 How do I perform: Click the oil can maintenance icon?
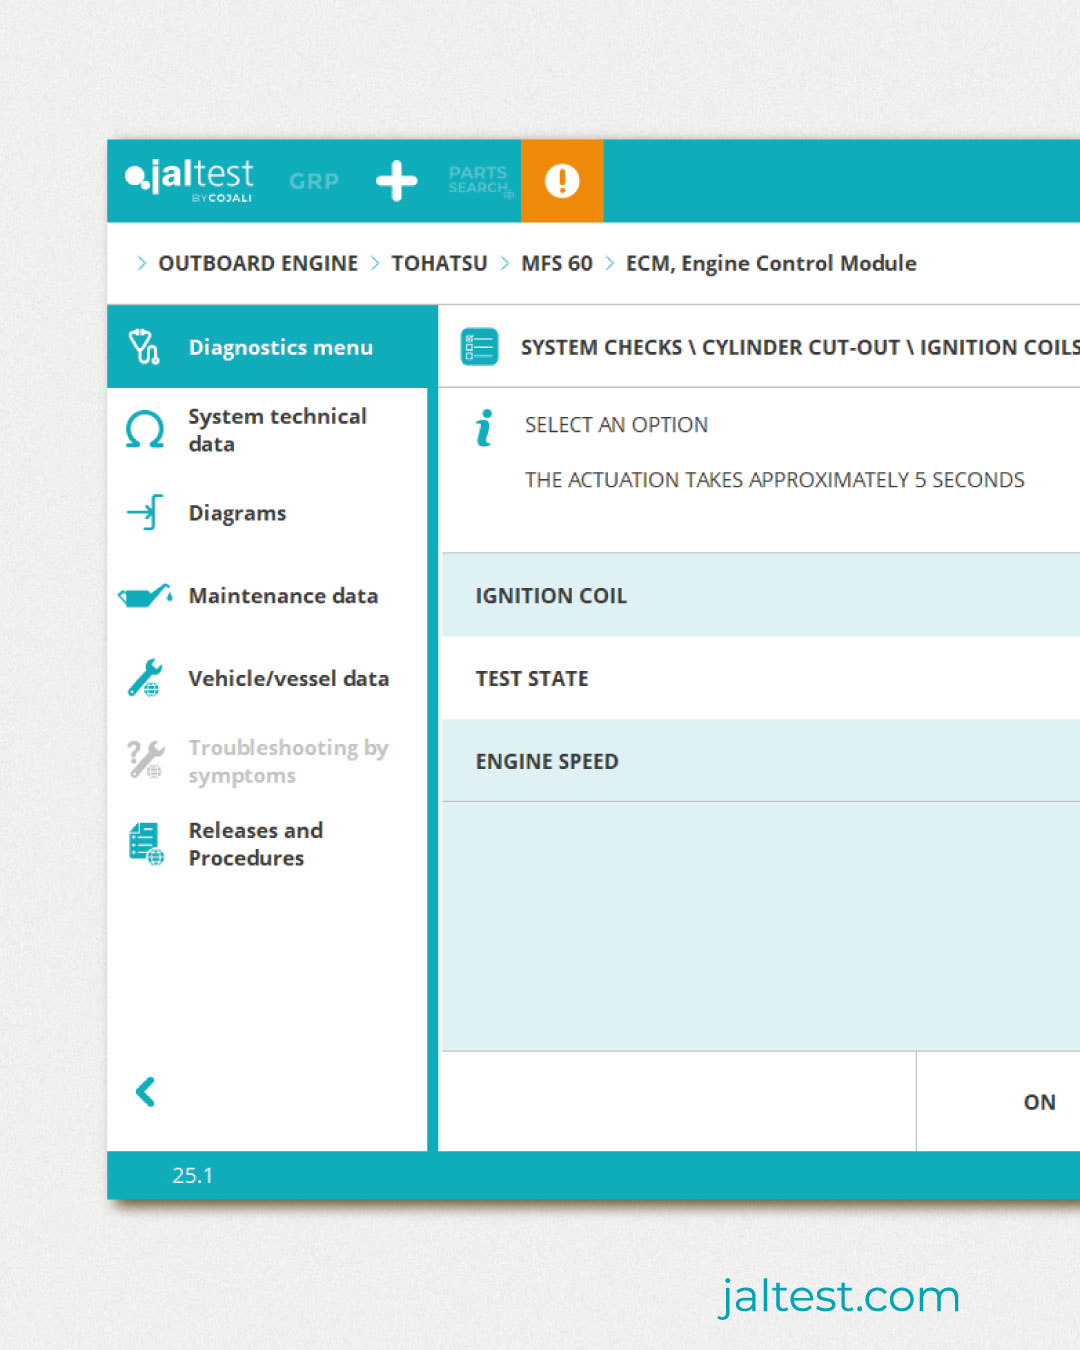pyautogui.click(x=145, y=596)
